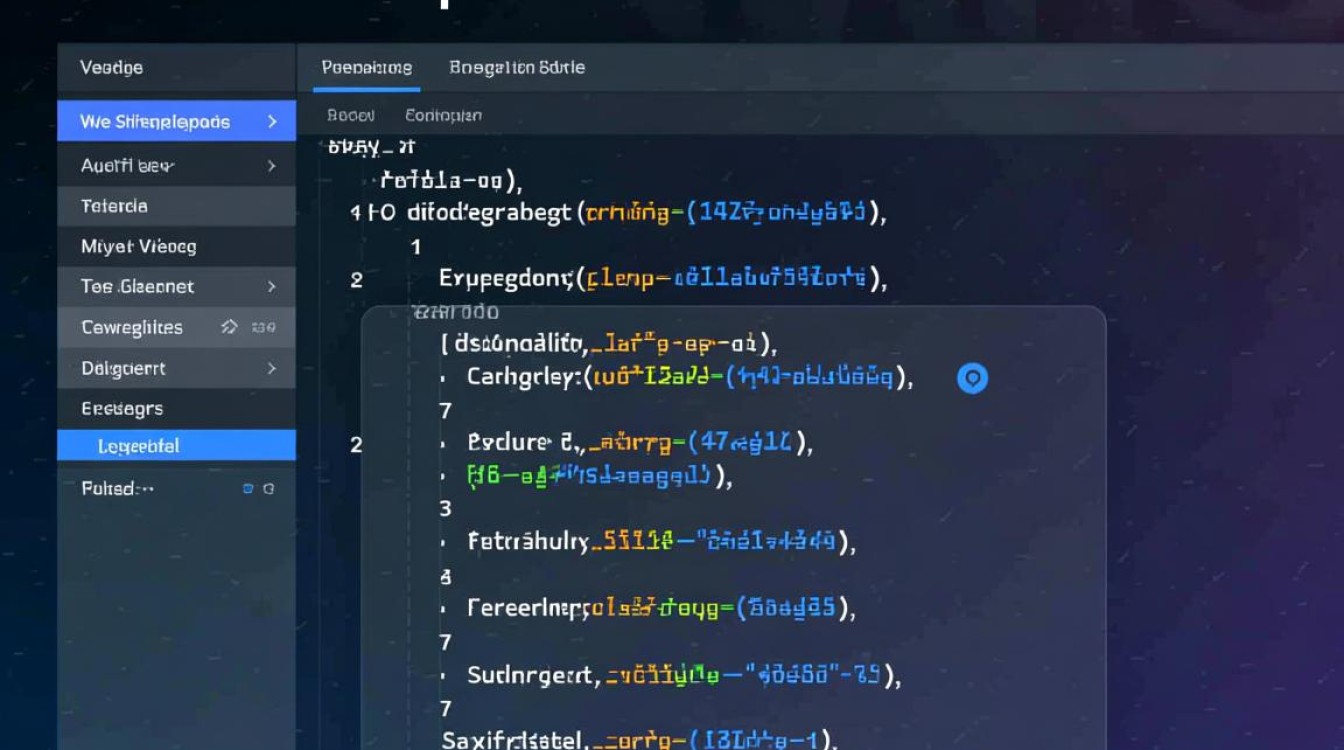The image size is (1344, 750).
Task: Click the Veadge sidebar header
Action: pos(111,68)
